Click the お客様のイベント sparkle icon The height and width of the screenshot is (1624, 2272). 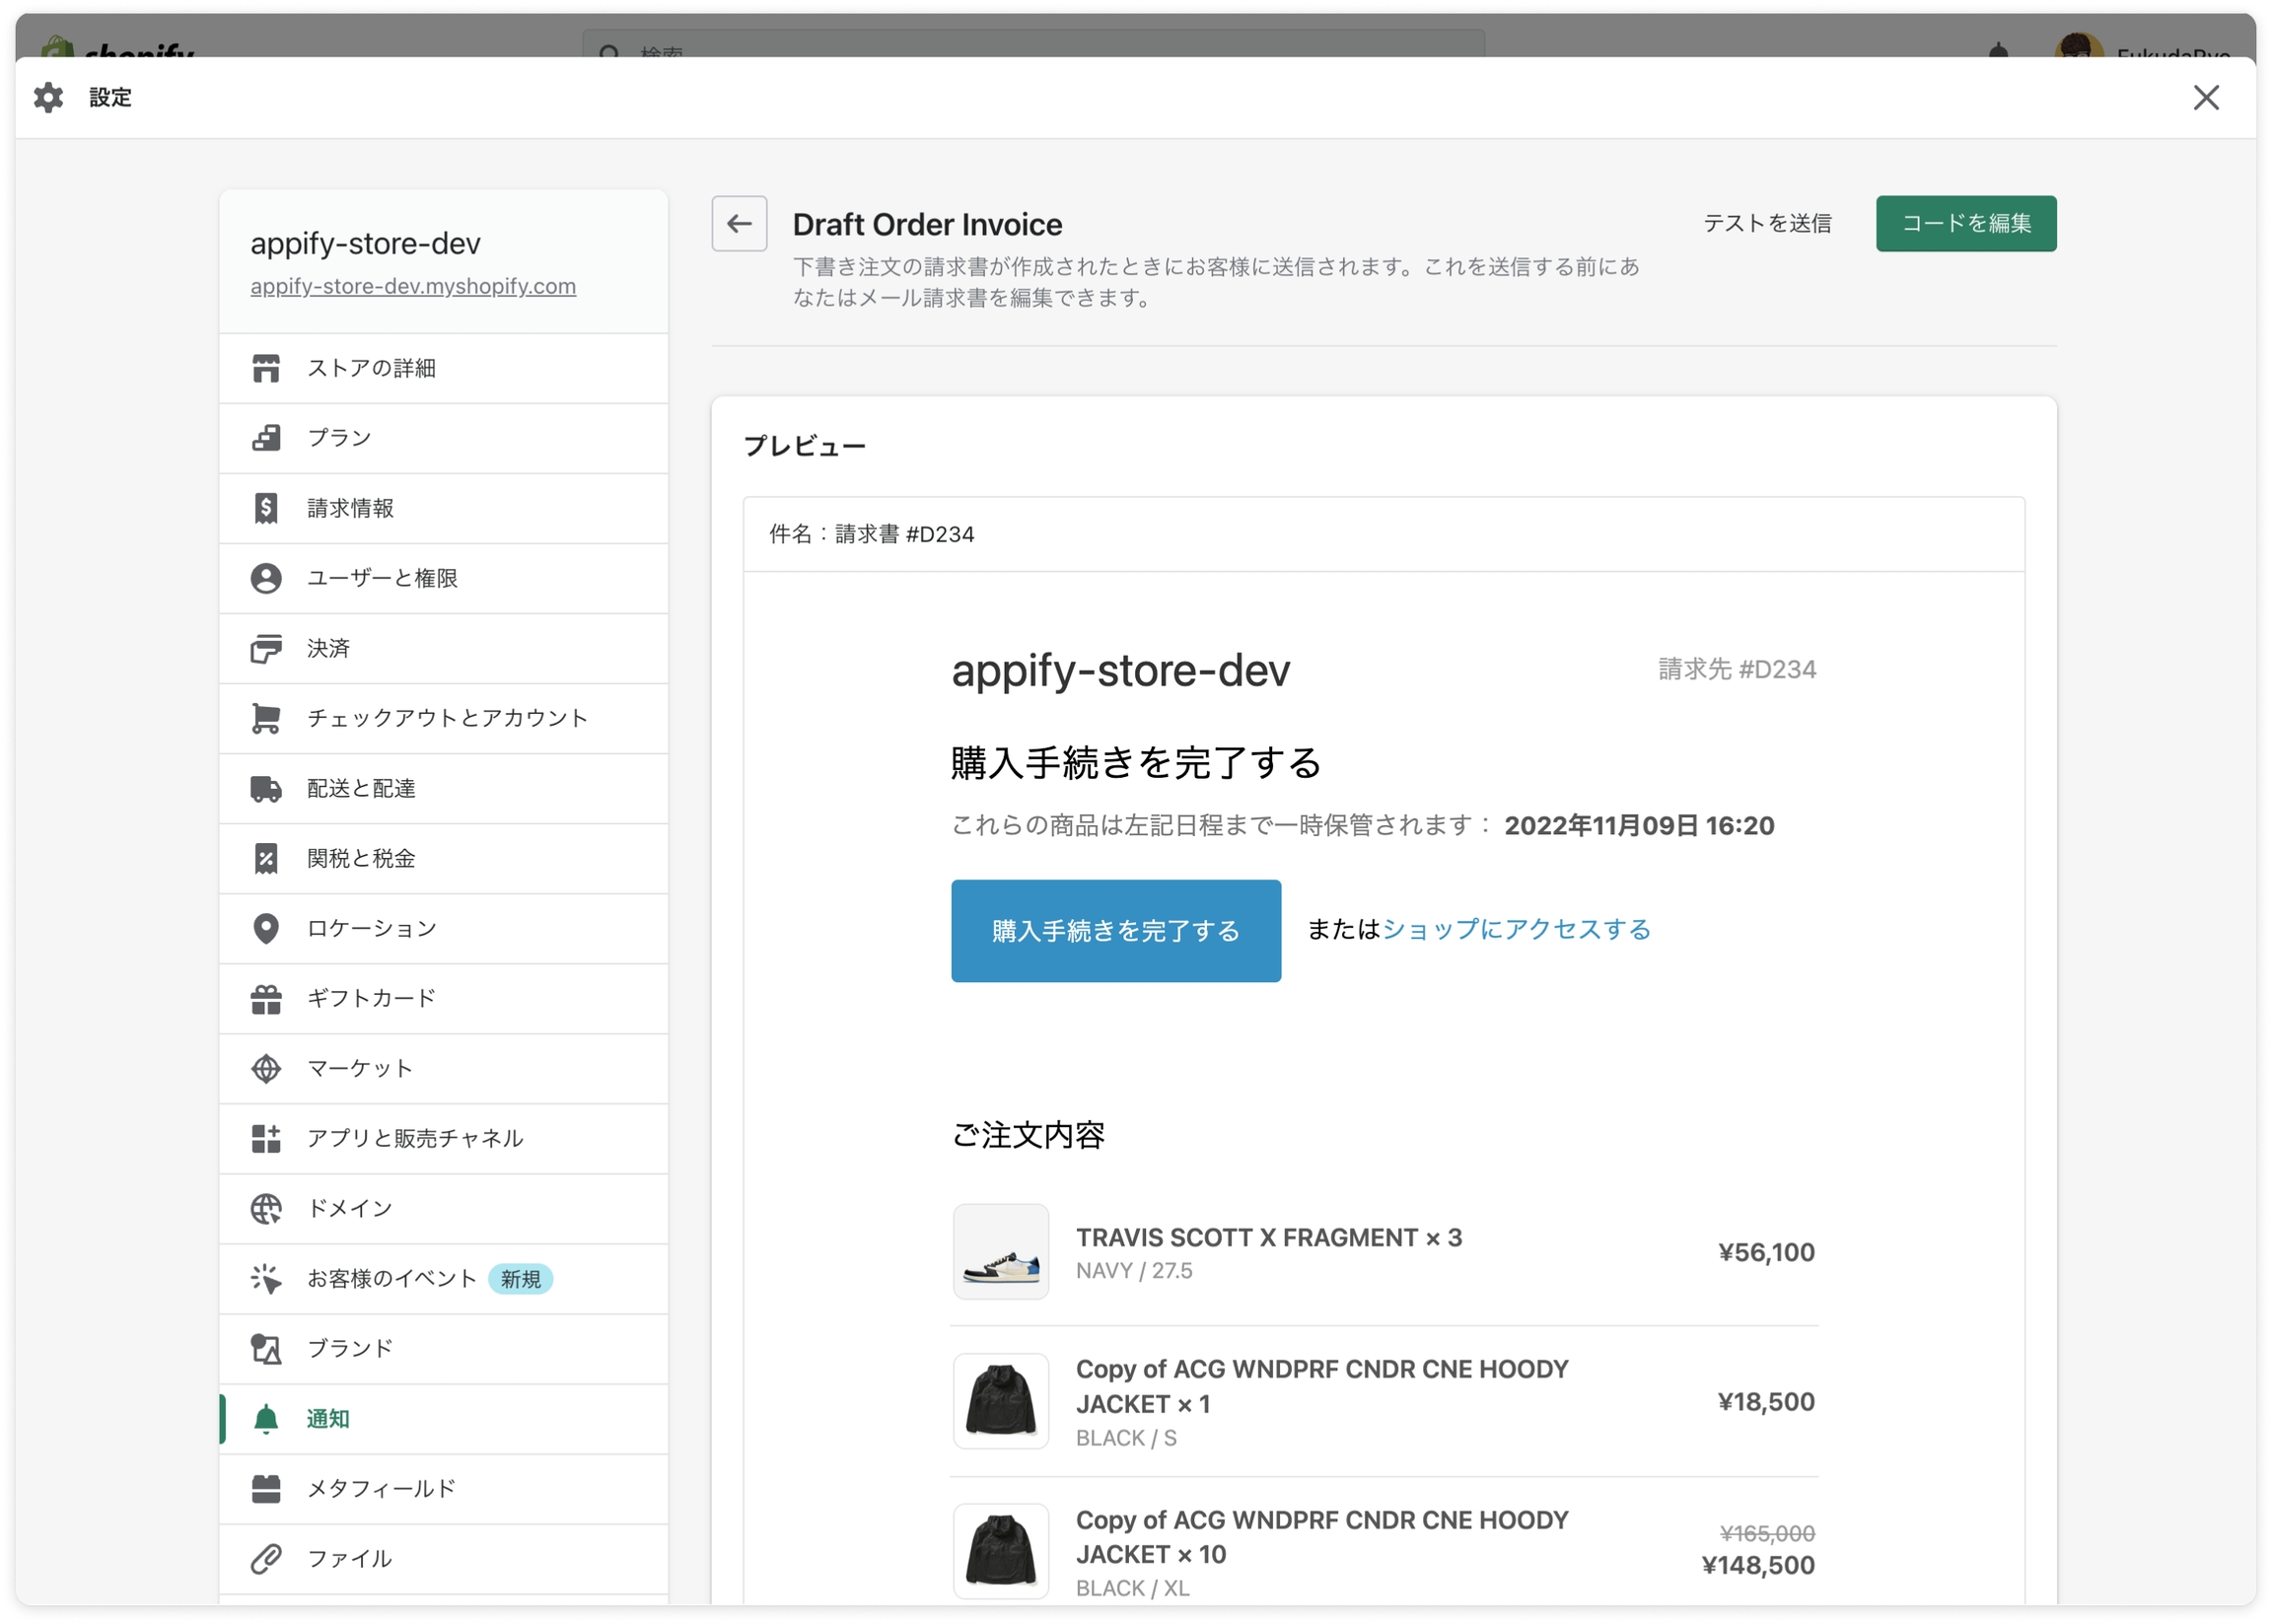click(266, 1278)
